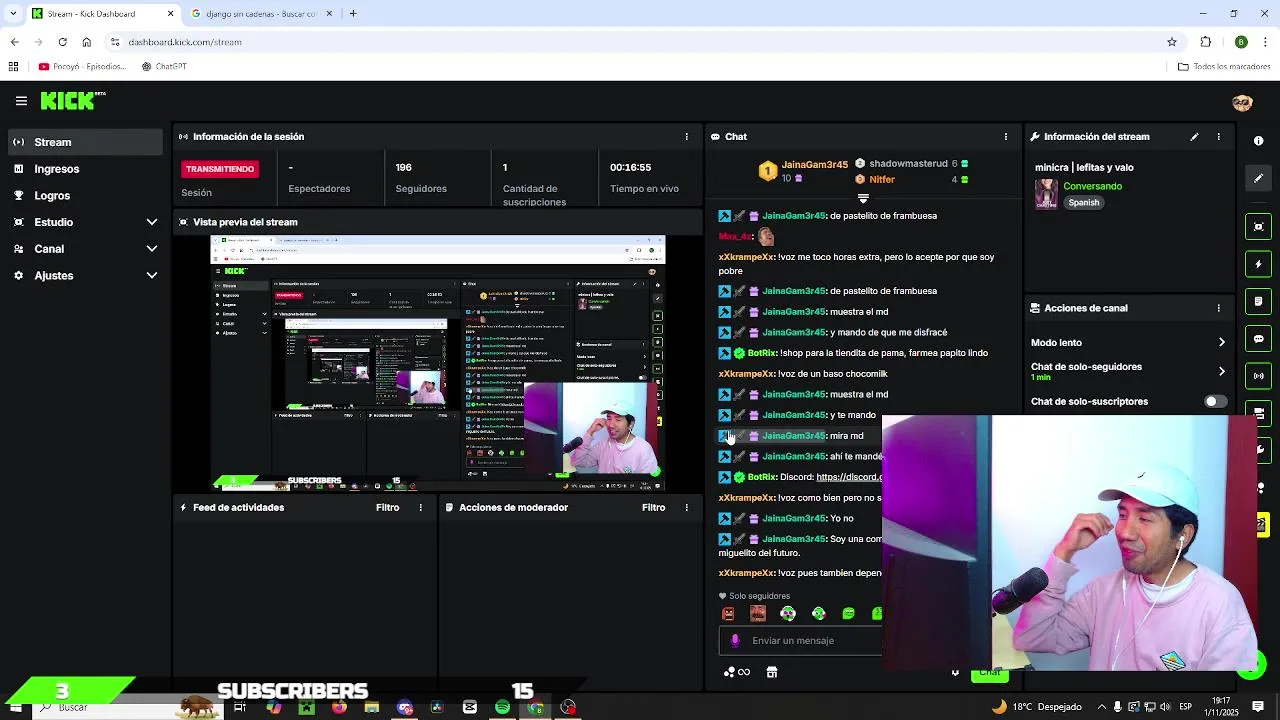Insert the angry red face emote

click(x=728, y=613)
